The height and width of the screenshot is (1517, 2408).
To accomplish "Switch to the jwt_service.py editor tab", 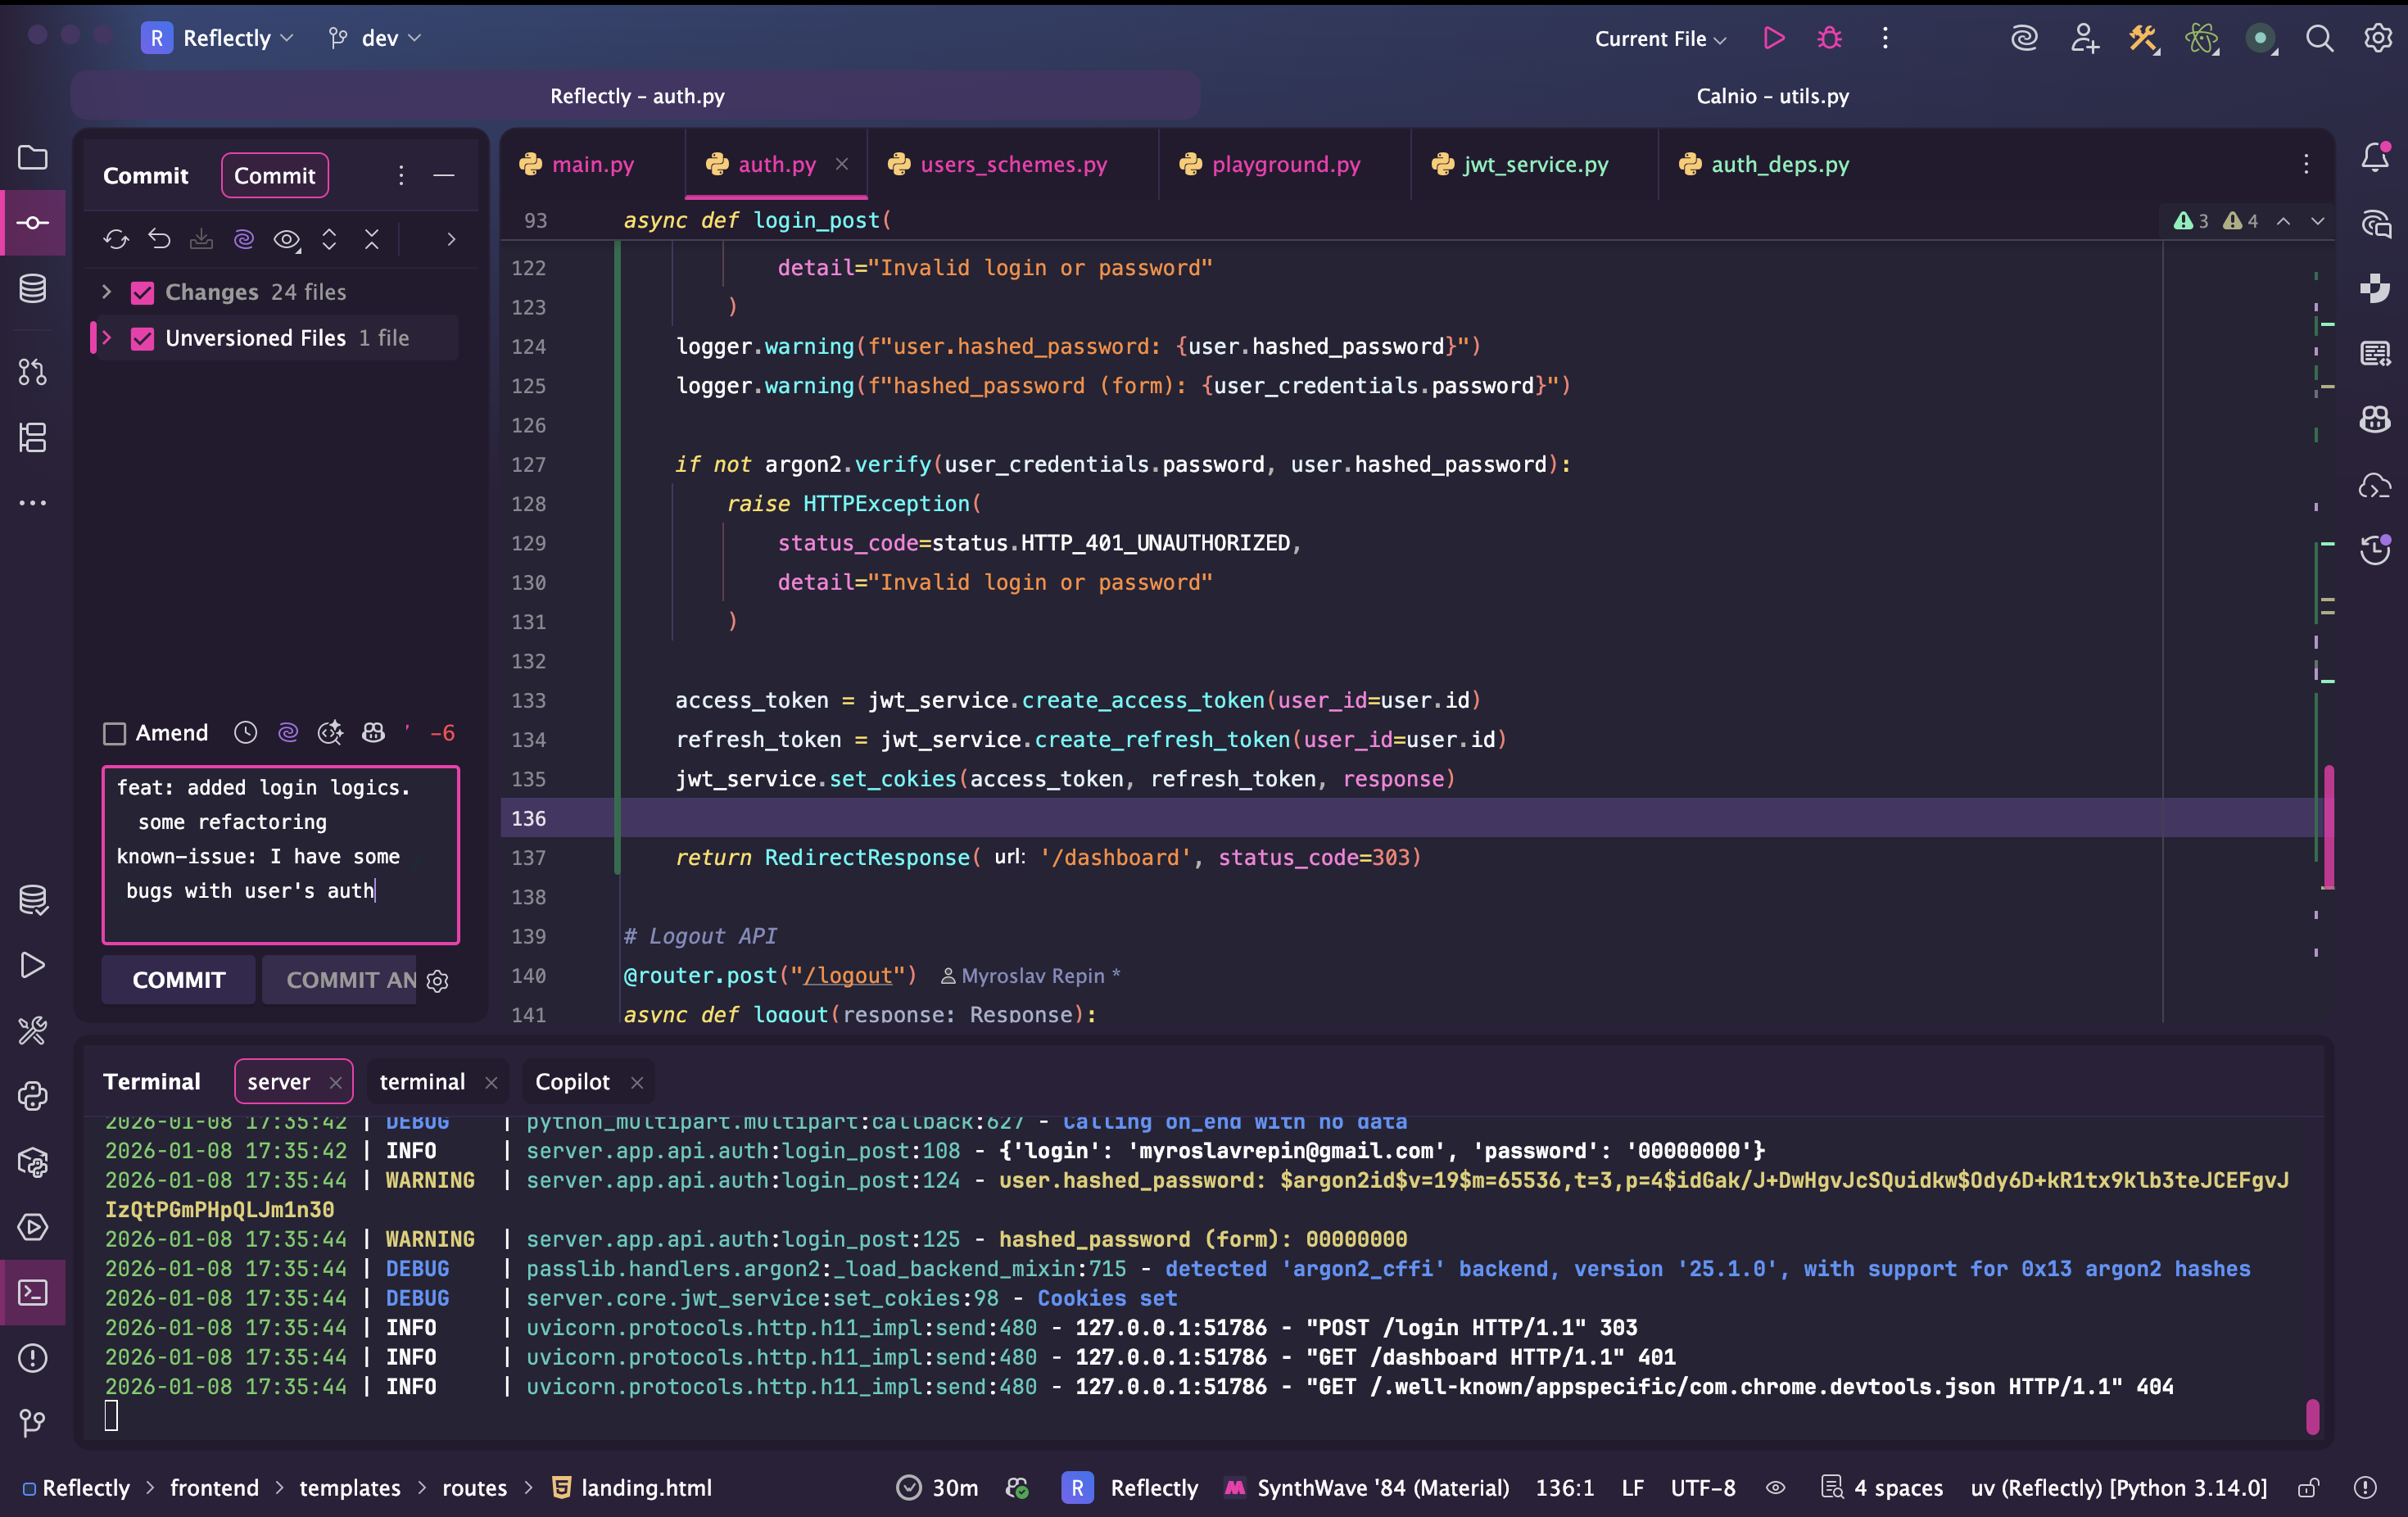I will 1534,164.
